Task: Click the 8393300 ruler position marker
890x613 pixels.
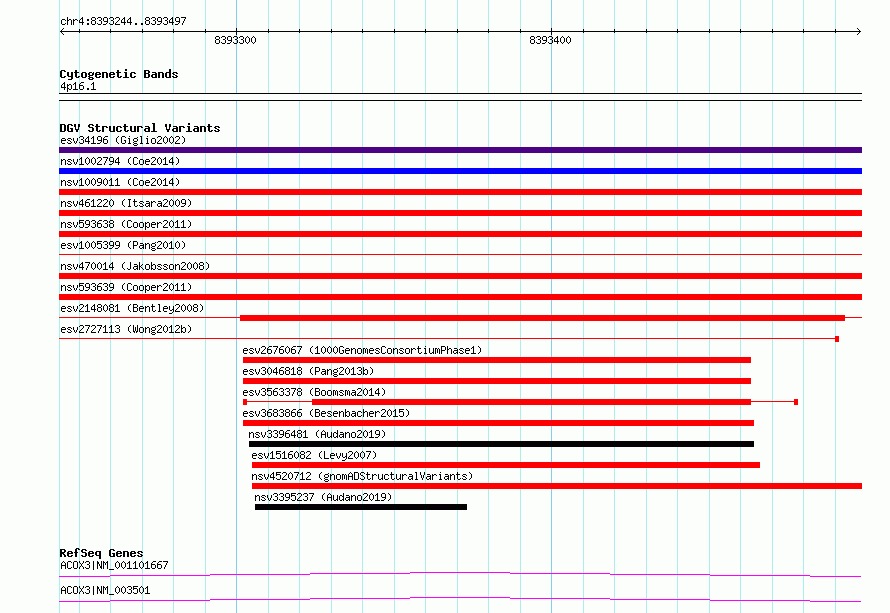Action: [236, 40]
